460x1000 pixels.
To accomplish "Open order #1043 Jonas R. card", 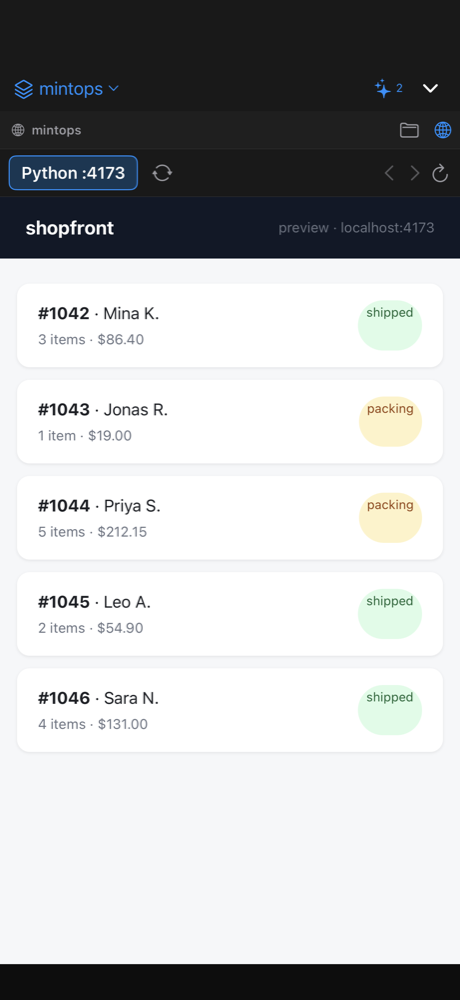I will (x=230, y=422).
